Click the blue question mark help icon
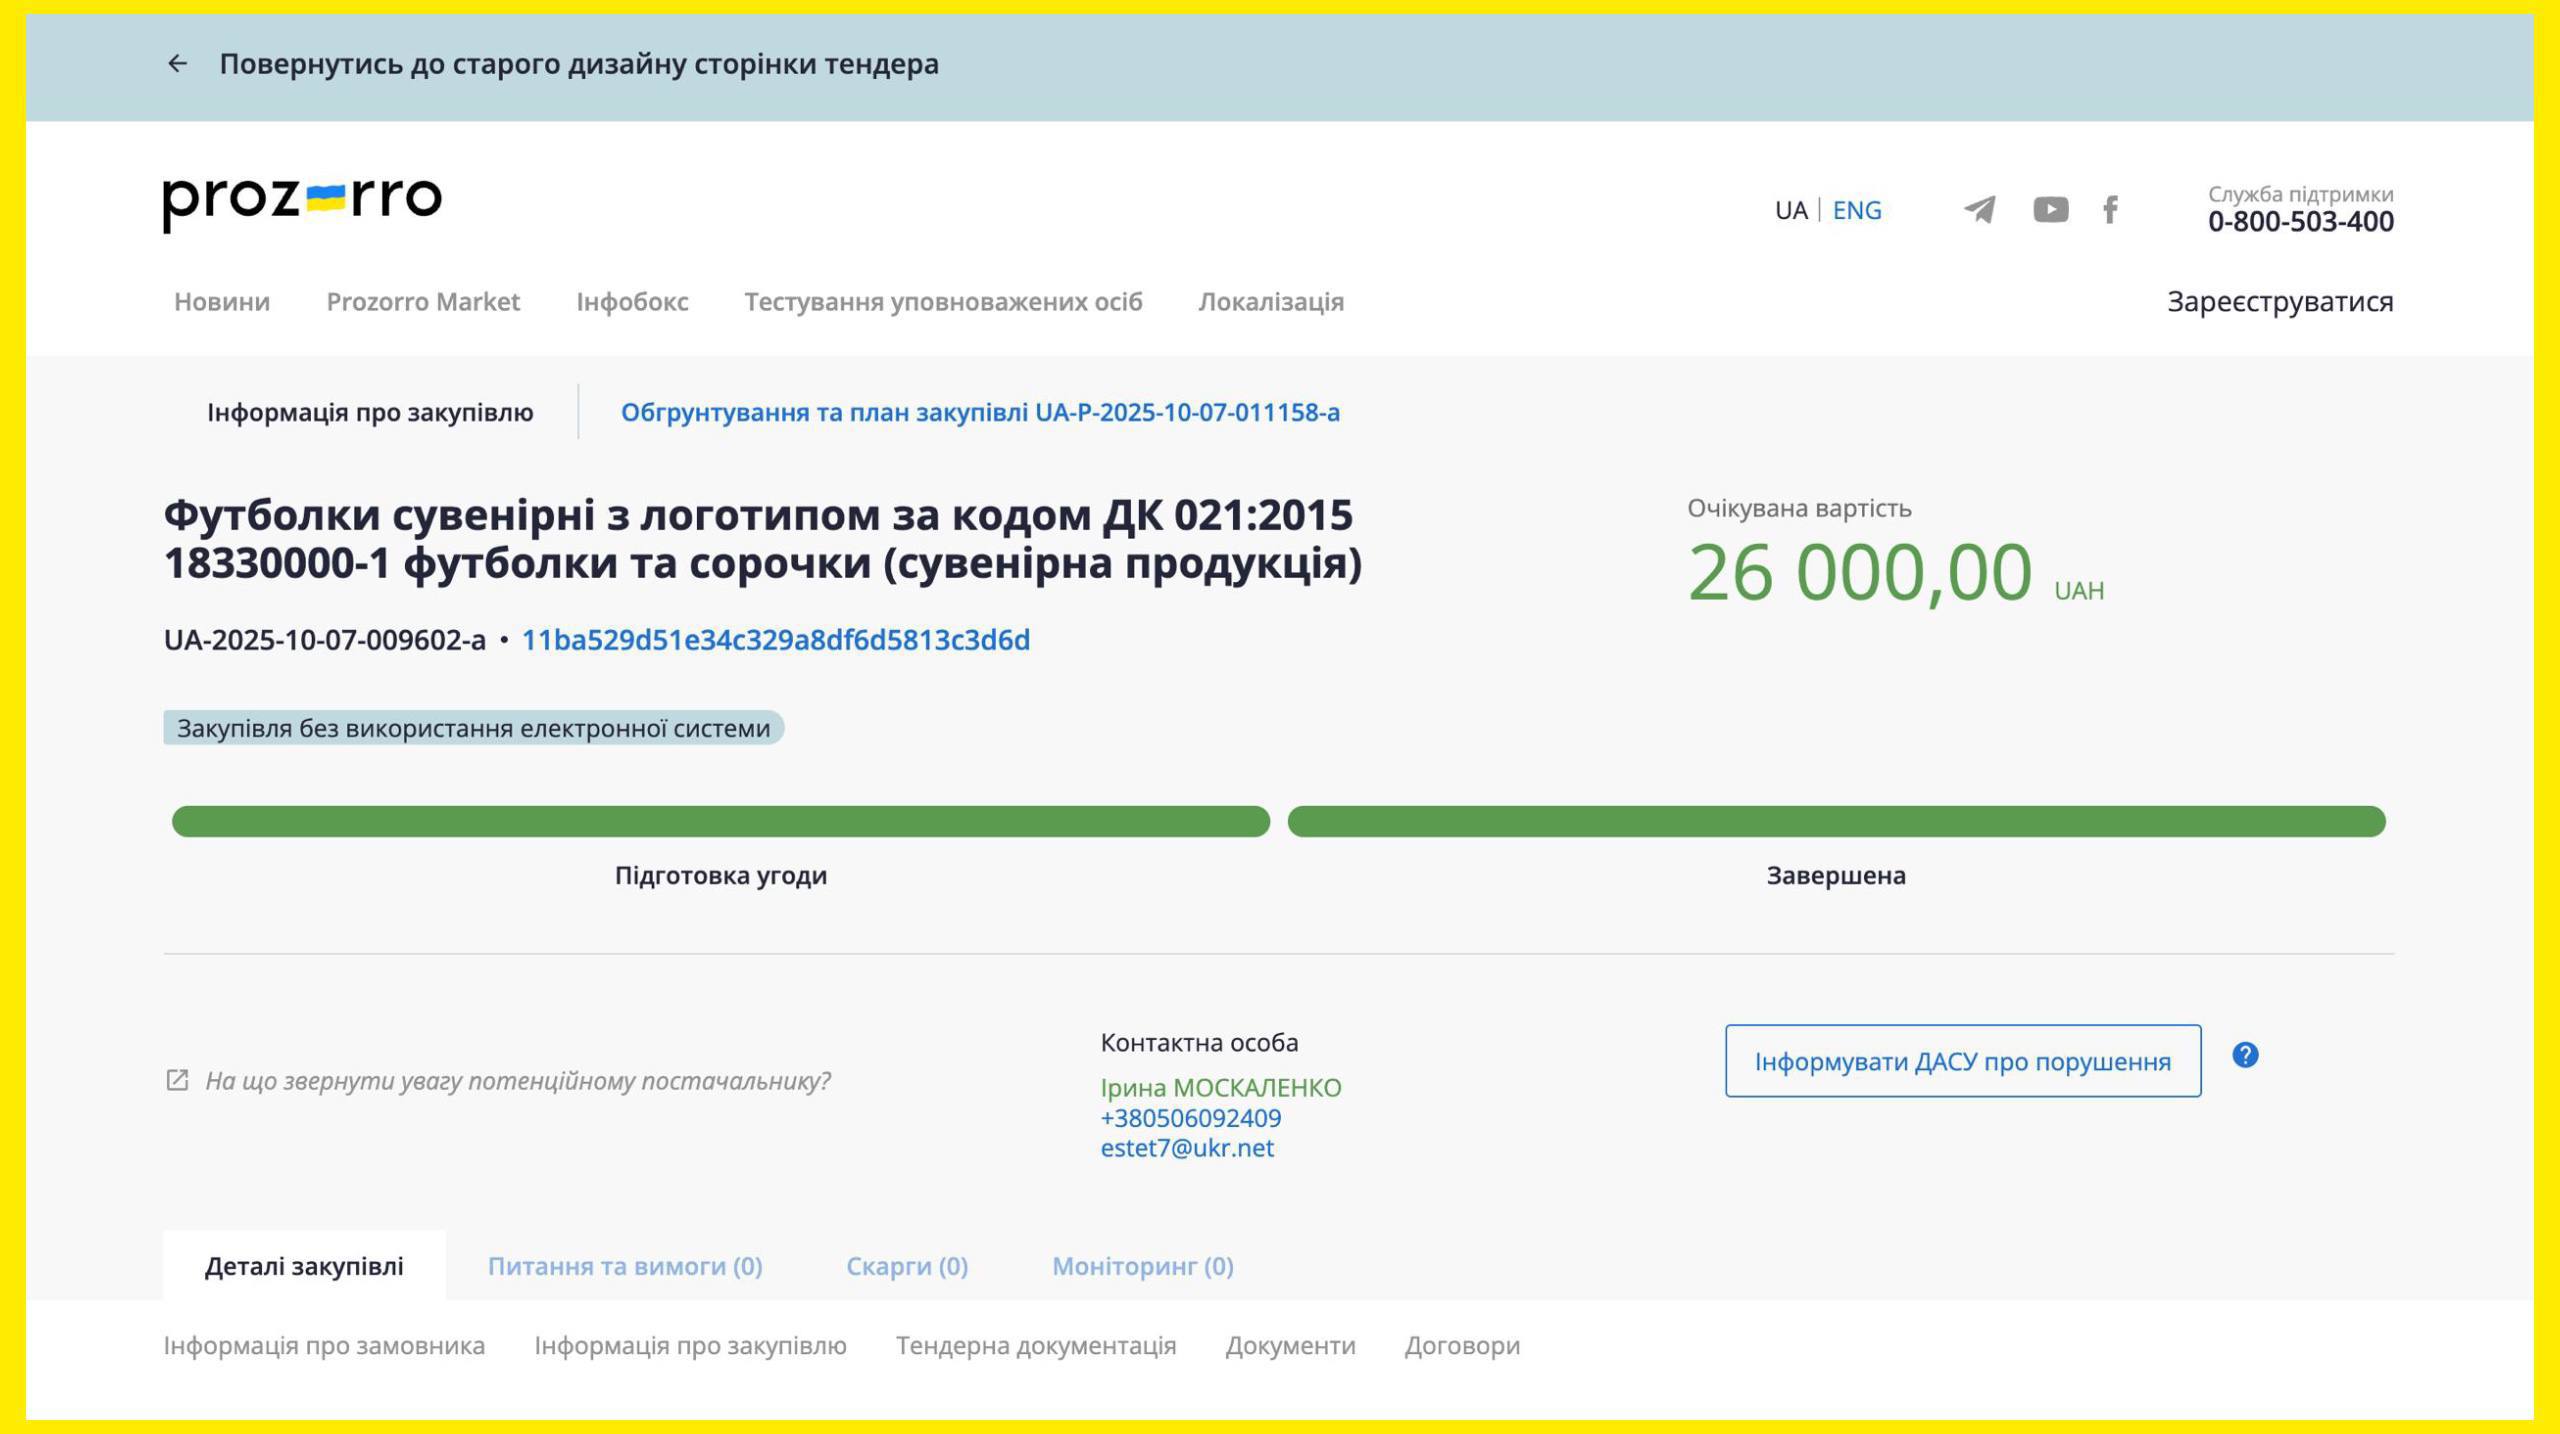The height and width of the screenshot is (1434, 2560). [2245, 1055]
